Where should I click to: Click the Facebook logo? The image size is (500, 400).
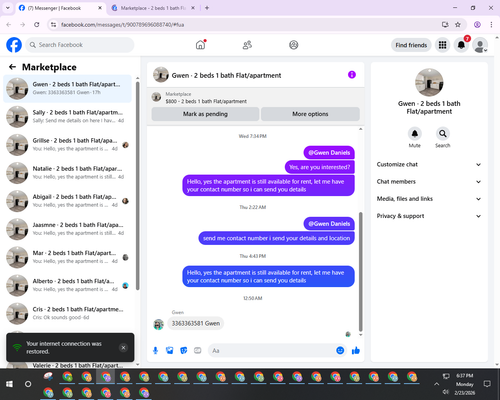[14, 45]
